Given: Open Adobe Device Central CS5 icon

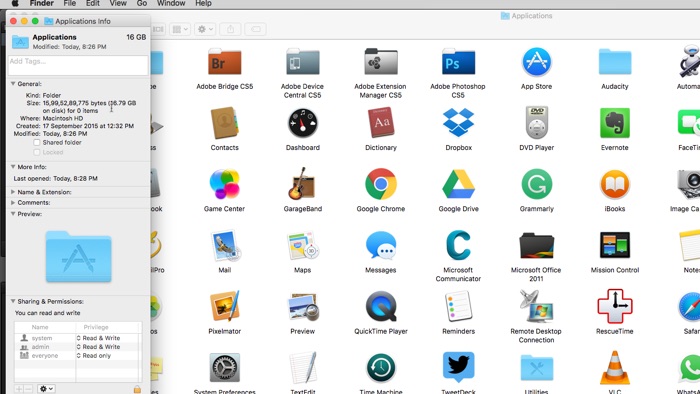Looking at the screenshot, I should click(303, 62).
